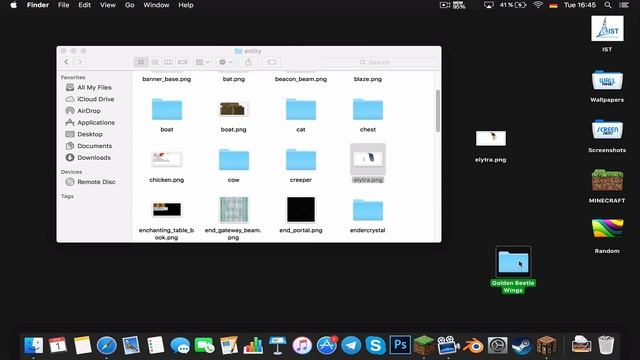Viewport: 640px width, 360px height.
Task: Open Telegram from the Dock
Action: click(x=351, y=345)
